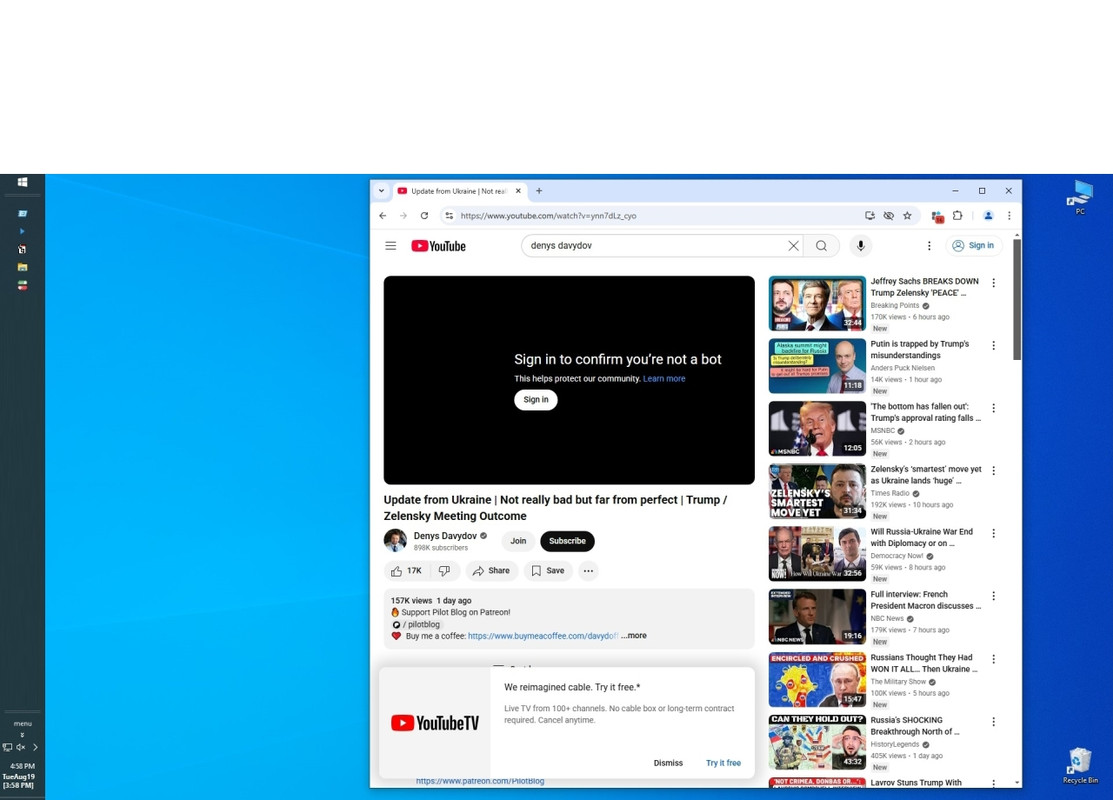Clear the search box with the X icon
The width and height of the screenshot is (1113, 800).
793,246
